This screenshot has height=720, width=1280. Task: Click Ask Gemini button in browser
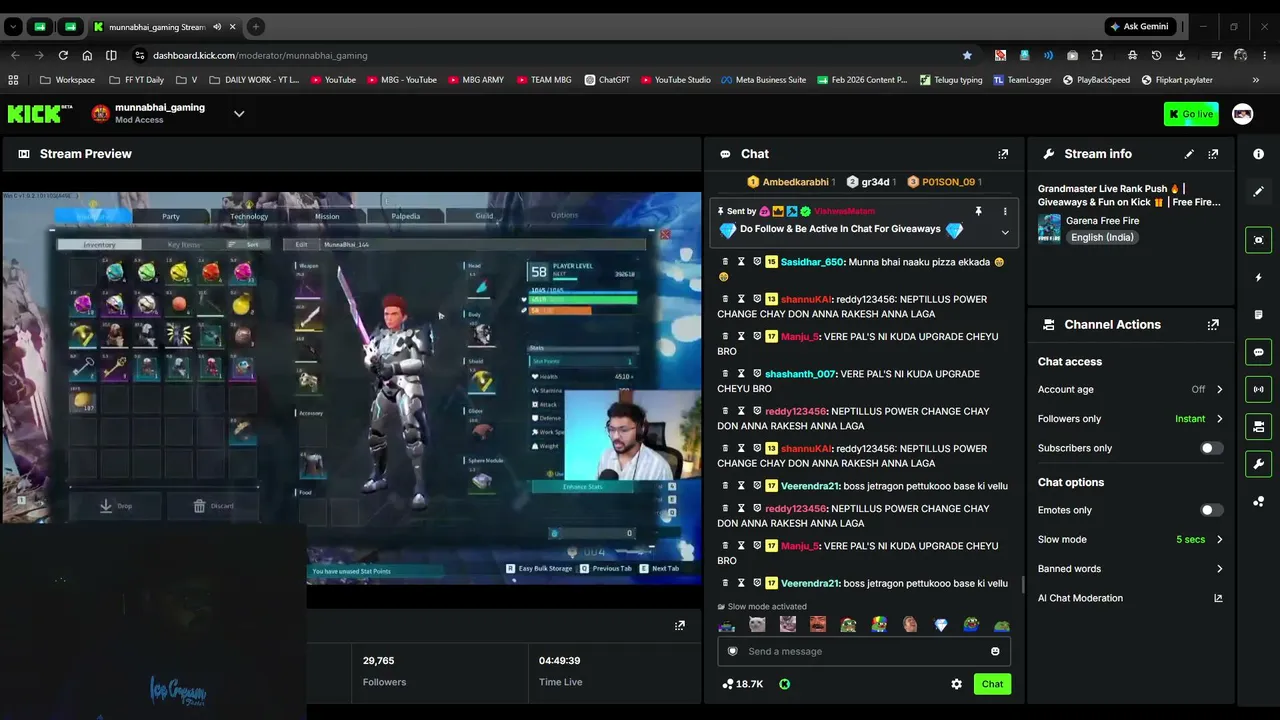tap(1139, 27)
